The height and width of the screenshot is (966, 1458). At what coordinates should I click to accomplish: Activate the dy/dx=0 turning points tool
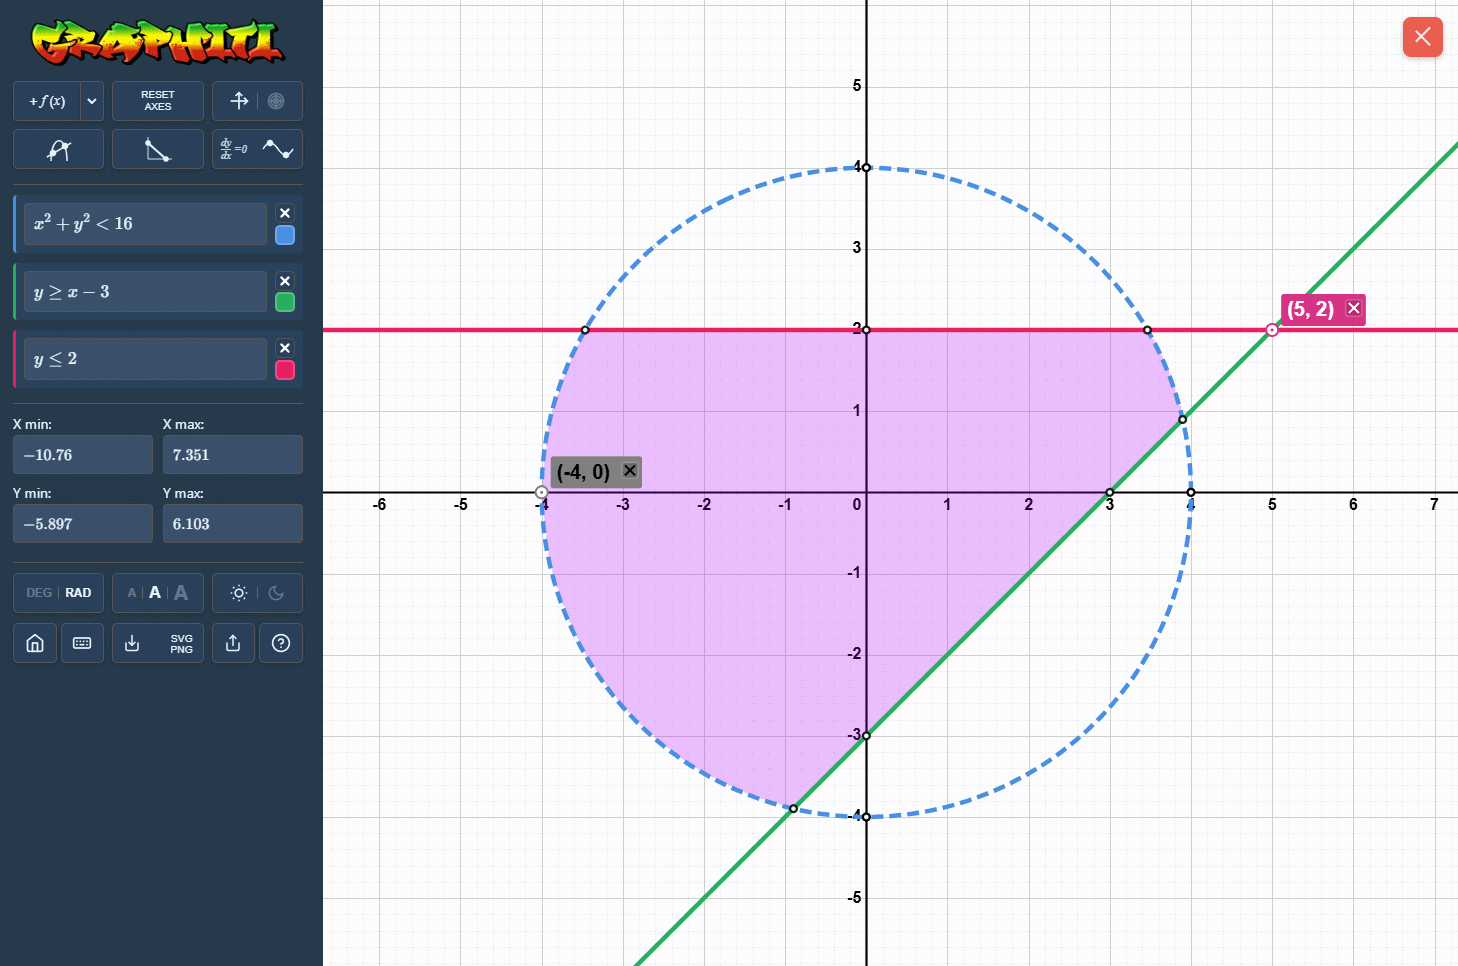pos(257,149)
